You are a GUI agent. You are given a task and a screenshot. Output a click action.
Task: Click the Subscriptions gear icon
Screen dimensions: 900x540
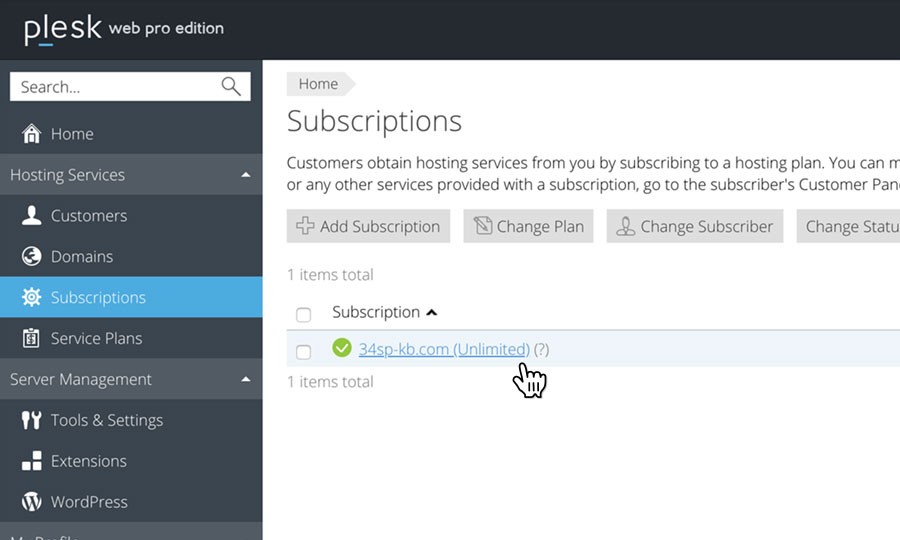(32, 297)
